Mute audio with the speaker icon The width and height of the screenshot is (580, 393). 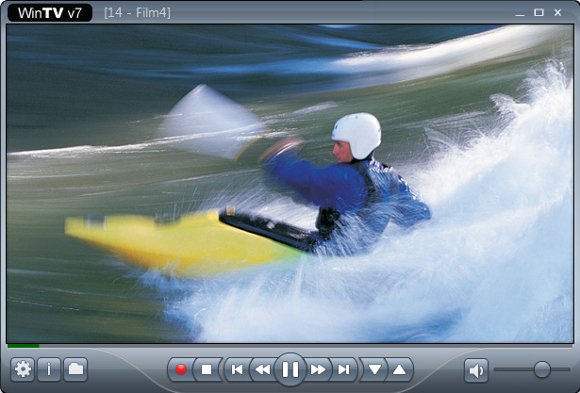[x=476, y=370]
